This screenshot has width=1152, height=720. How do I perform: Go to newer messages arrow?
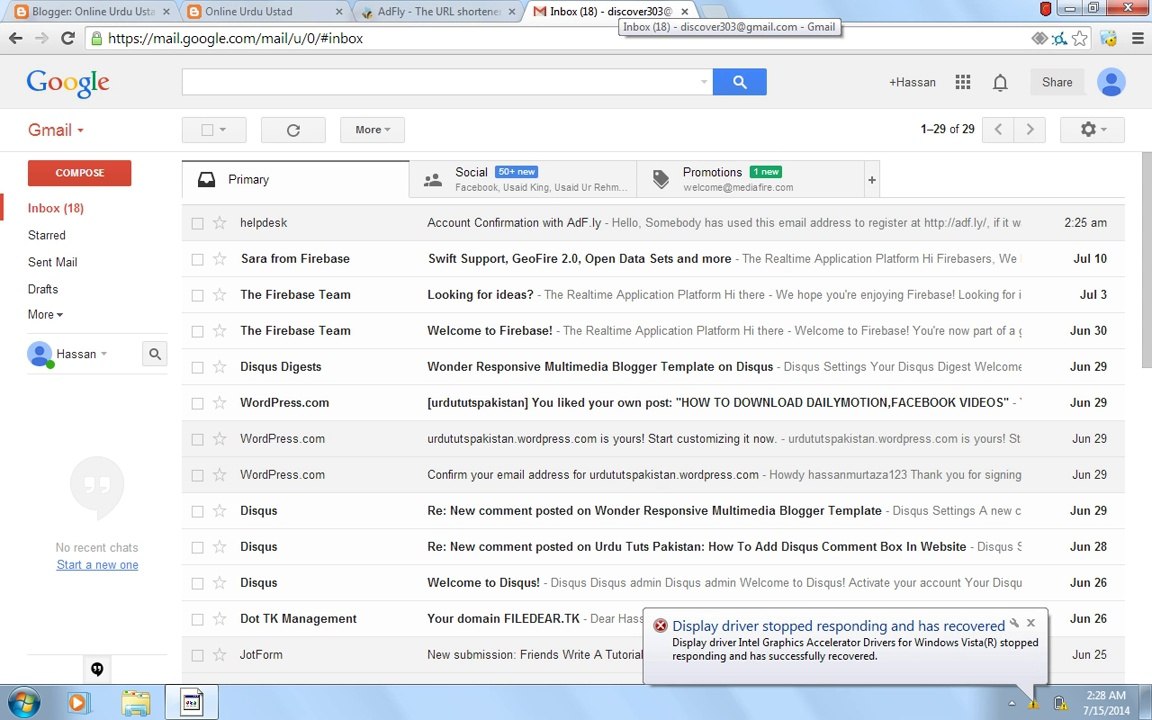(x=998, y=129)
